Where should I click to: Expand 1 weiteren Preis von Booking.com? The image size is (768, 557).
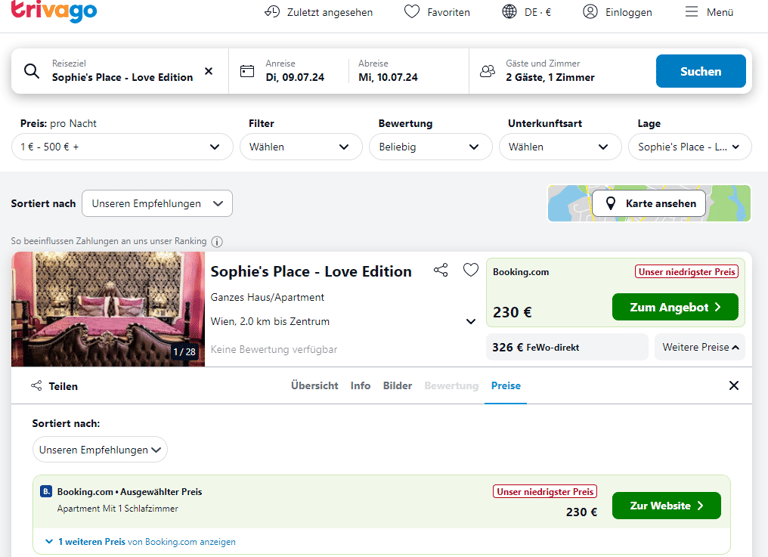pos(141,542)
